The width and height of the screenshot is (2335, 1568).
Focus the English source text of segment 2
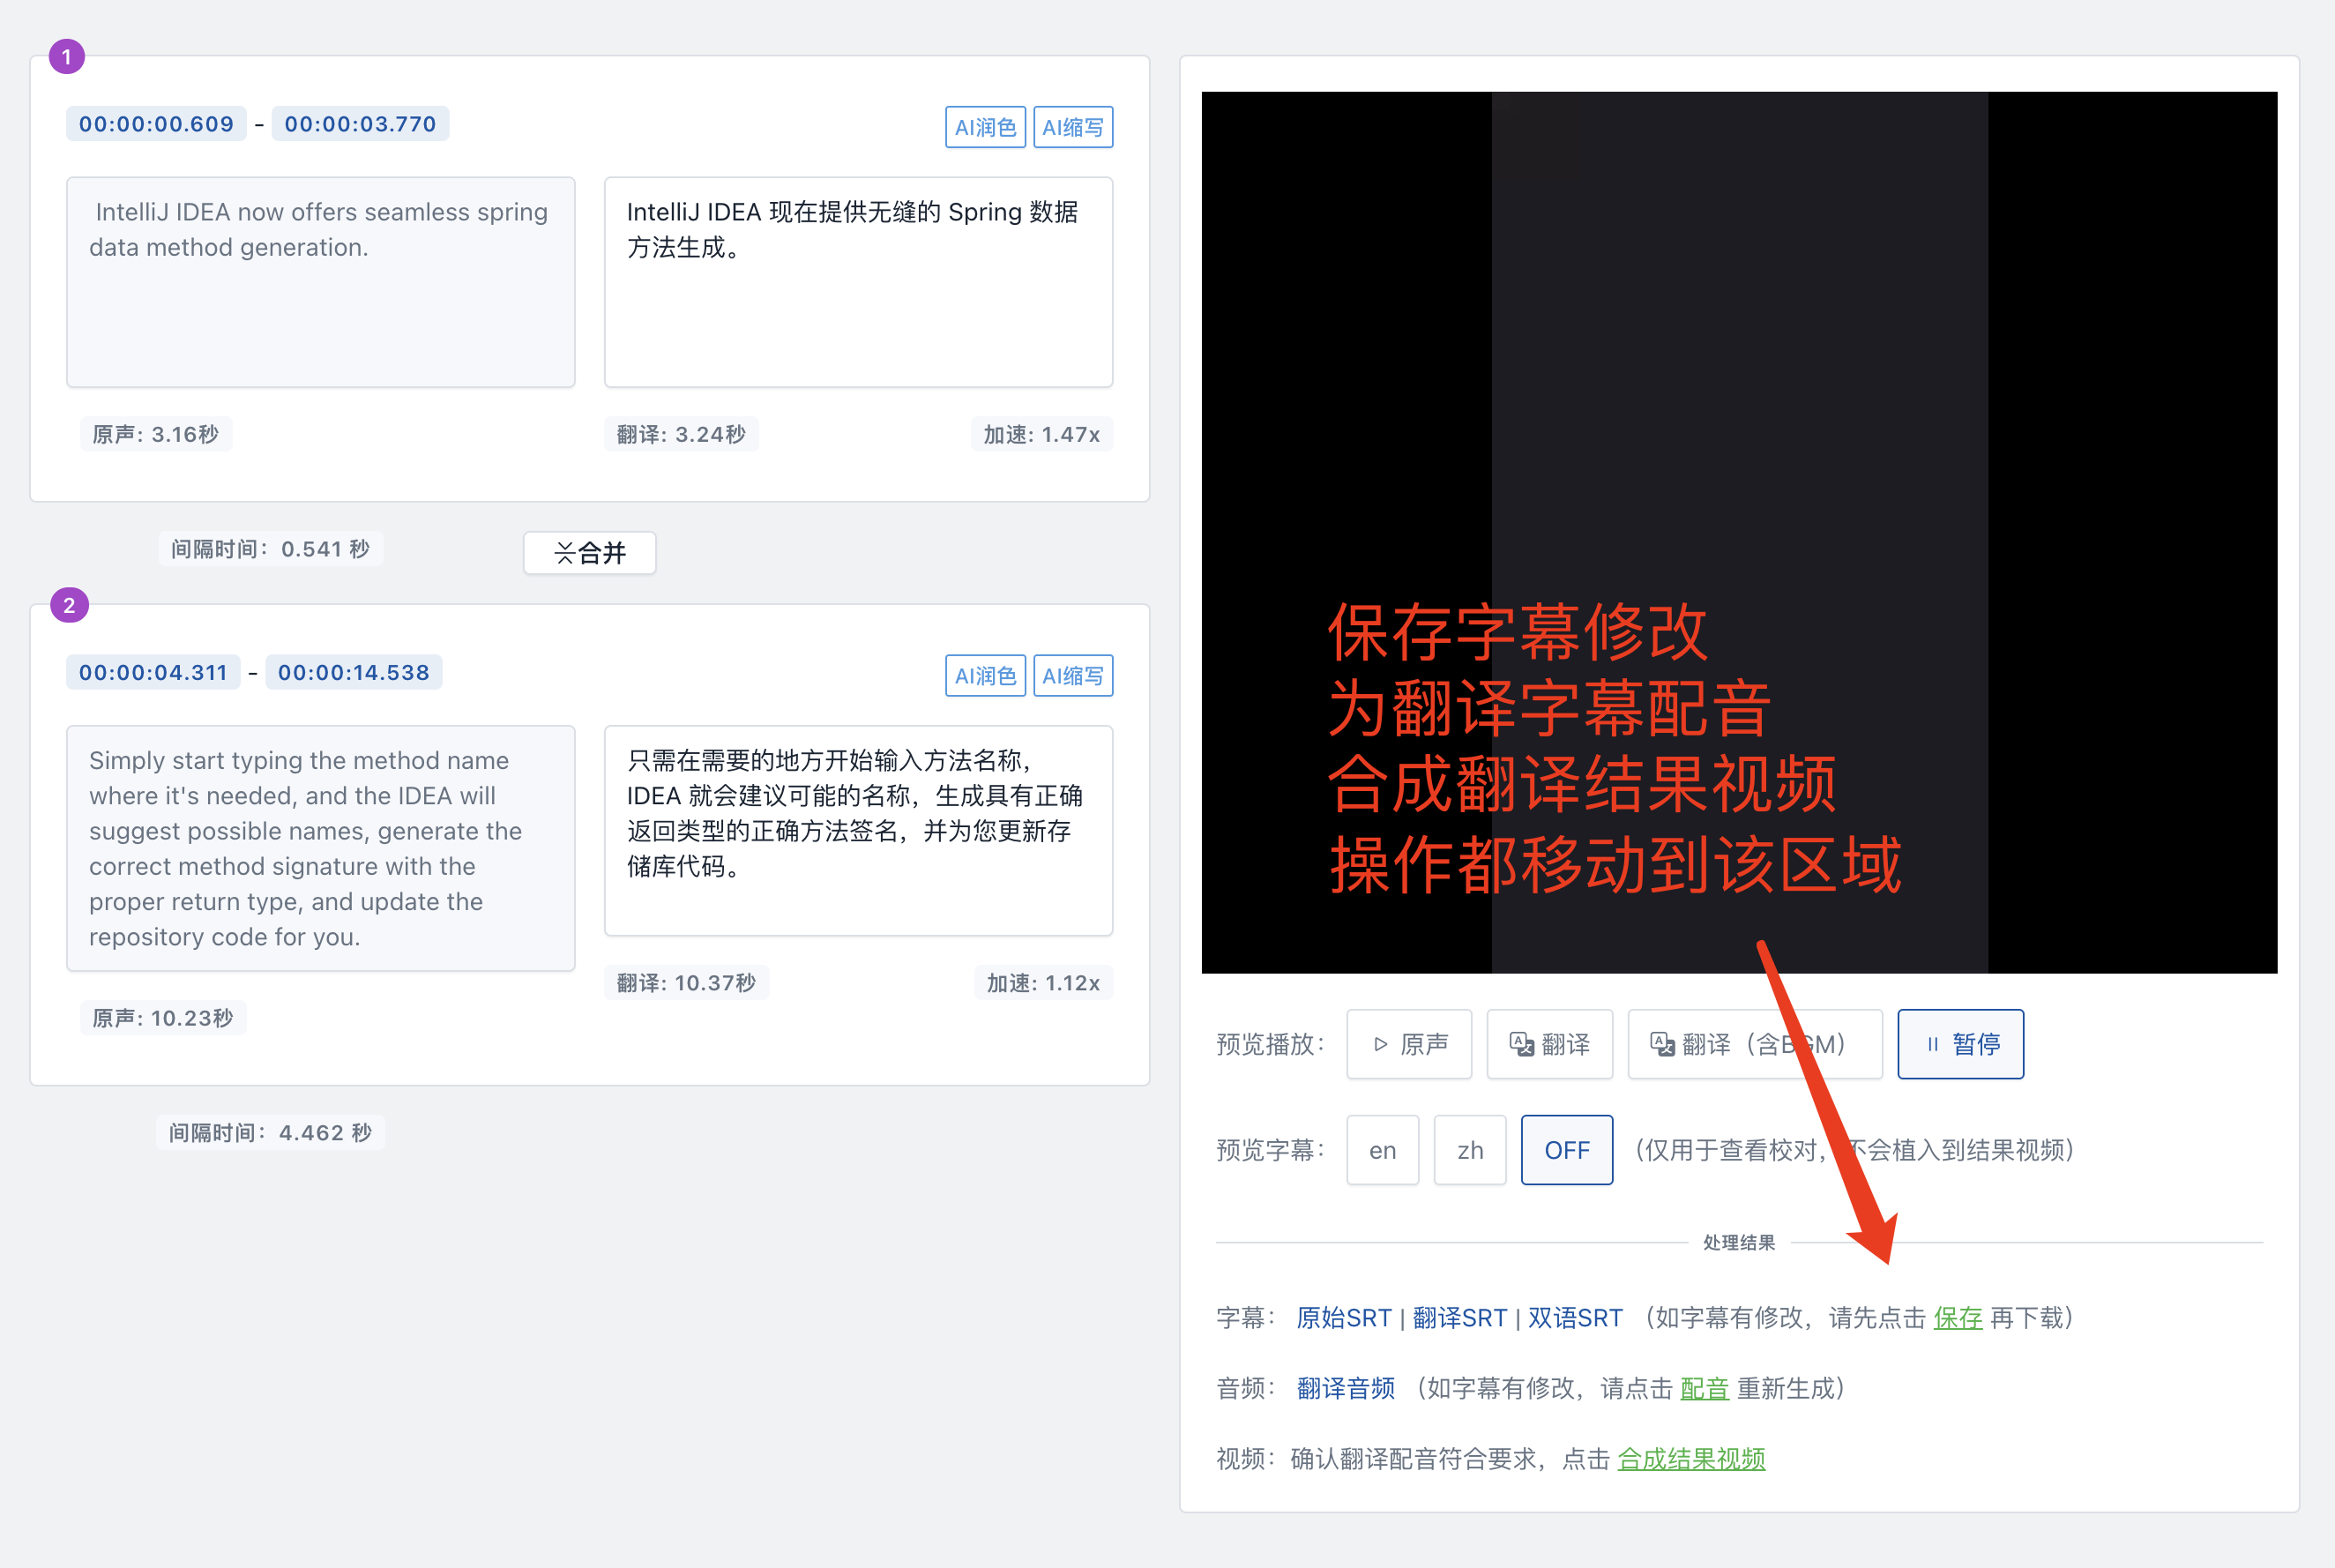tap(321, 848)
